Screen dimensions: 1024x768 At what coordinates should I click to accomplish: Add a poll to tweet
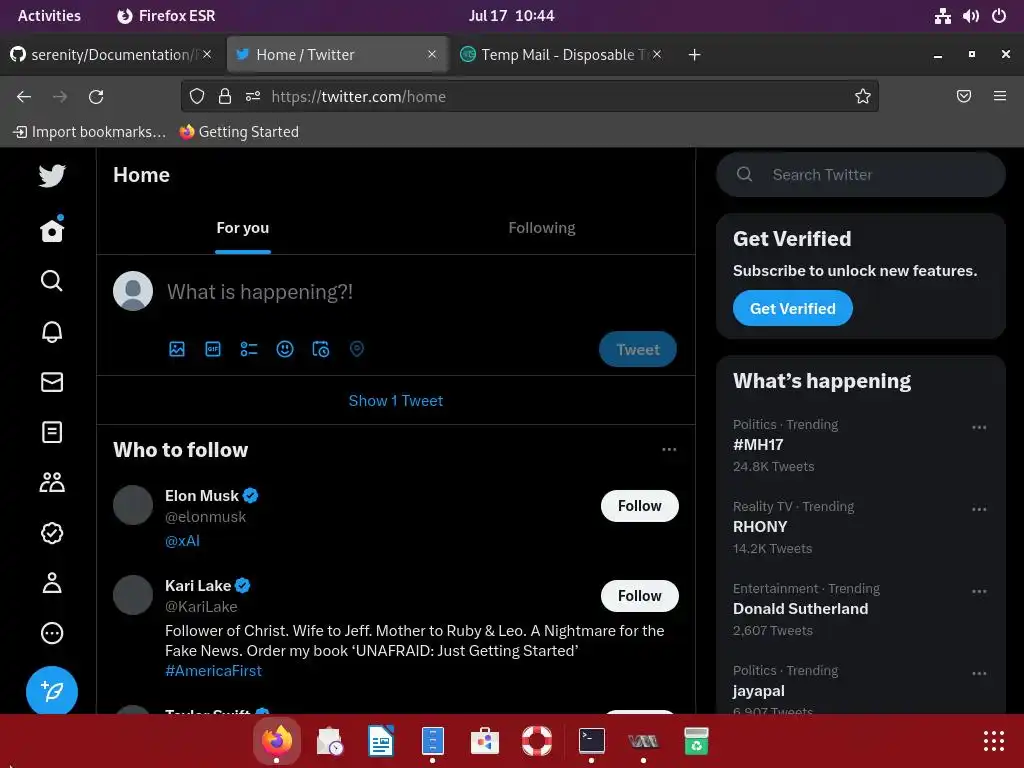pos(249,349)
